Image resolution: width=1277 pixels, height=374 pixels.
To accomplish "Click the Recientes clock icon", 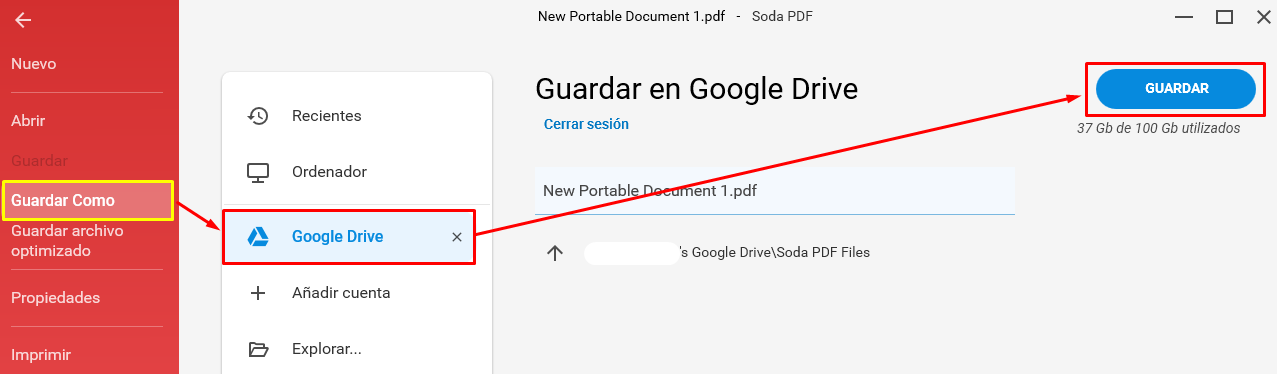I will pyautogui.click(x=258, y=116).
